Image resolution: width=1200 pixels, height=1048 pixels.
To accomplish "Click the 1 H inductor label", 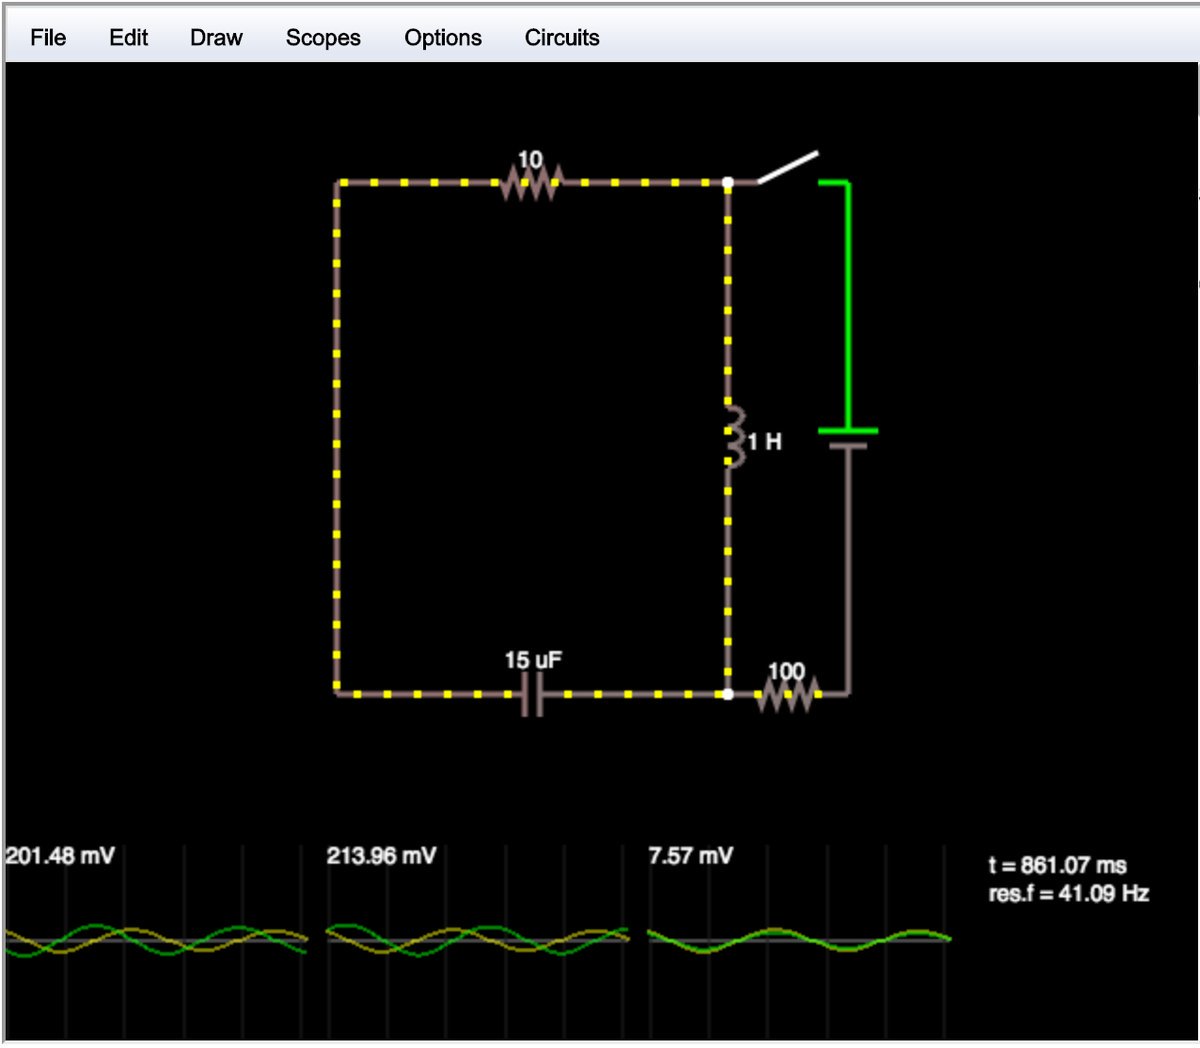I will (765, 441).
